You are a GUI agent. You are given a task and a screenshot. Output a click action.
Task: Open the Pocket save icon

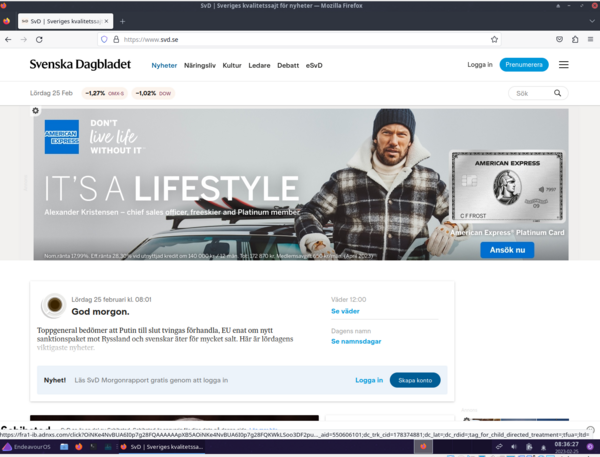[559, 39]
